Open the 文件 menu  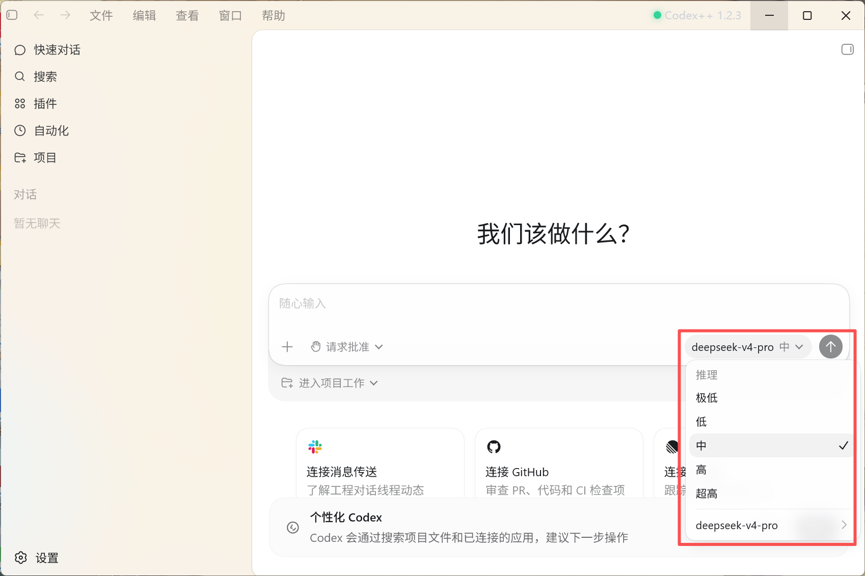click(x=102, y=15)
